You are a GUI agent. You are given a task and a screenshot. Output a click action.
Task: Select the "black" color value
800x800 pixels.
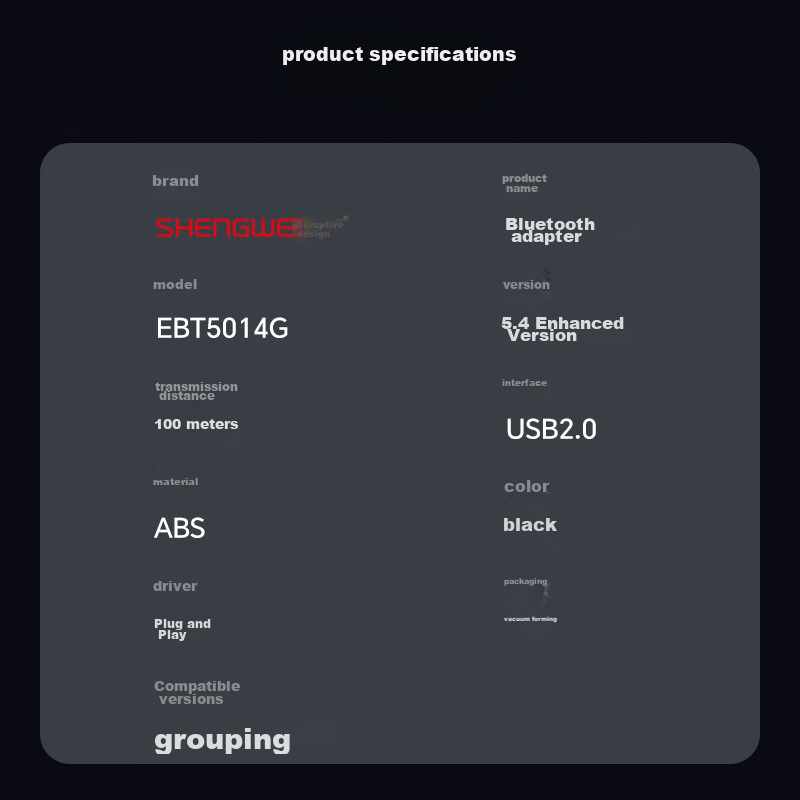(529, 525)
